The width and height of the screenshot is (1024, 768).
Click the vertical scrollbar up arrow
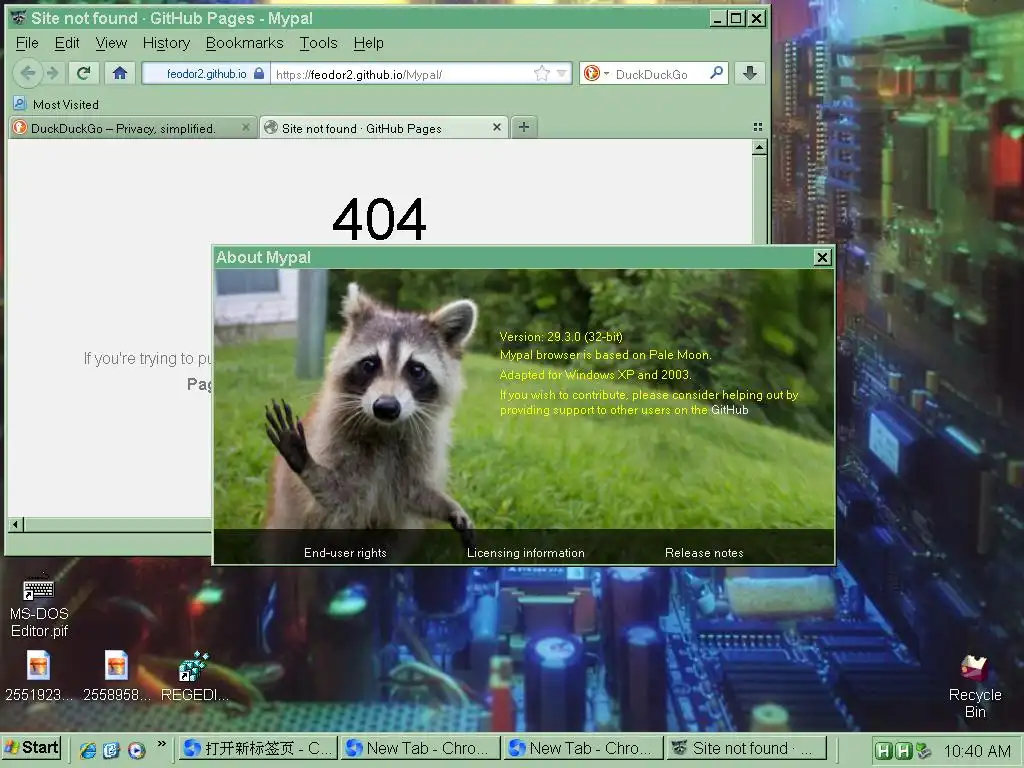pyautogui.click(x=759, y=148)
